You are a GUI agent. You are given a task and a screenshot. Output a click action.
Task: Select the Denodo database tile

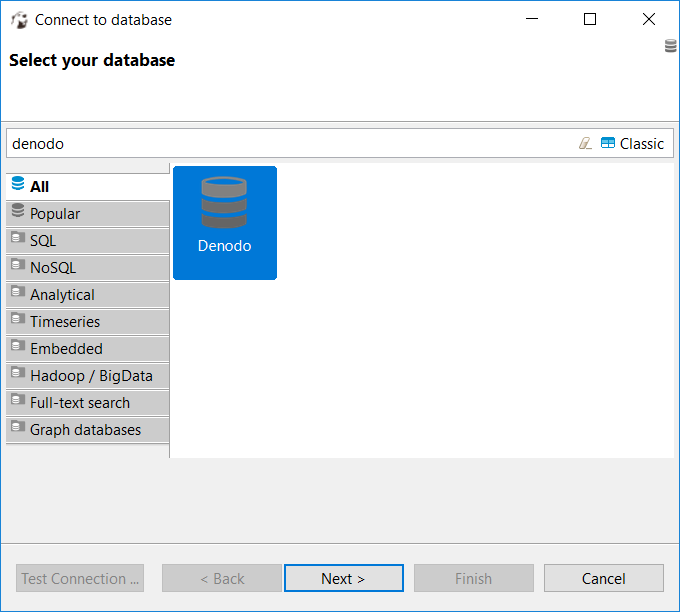coord(225,223)
